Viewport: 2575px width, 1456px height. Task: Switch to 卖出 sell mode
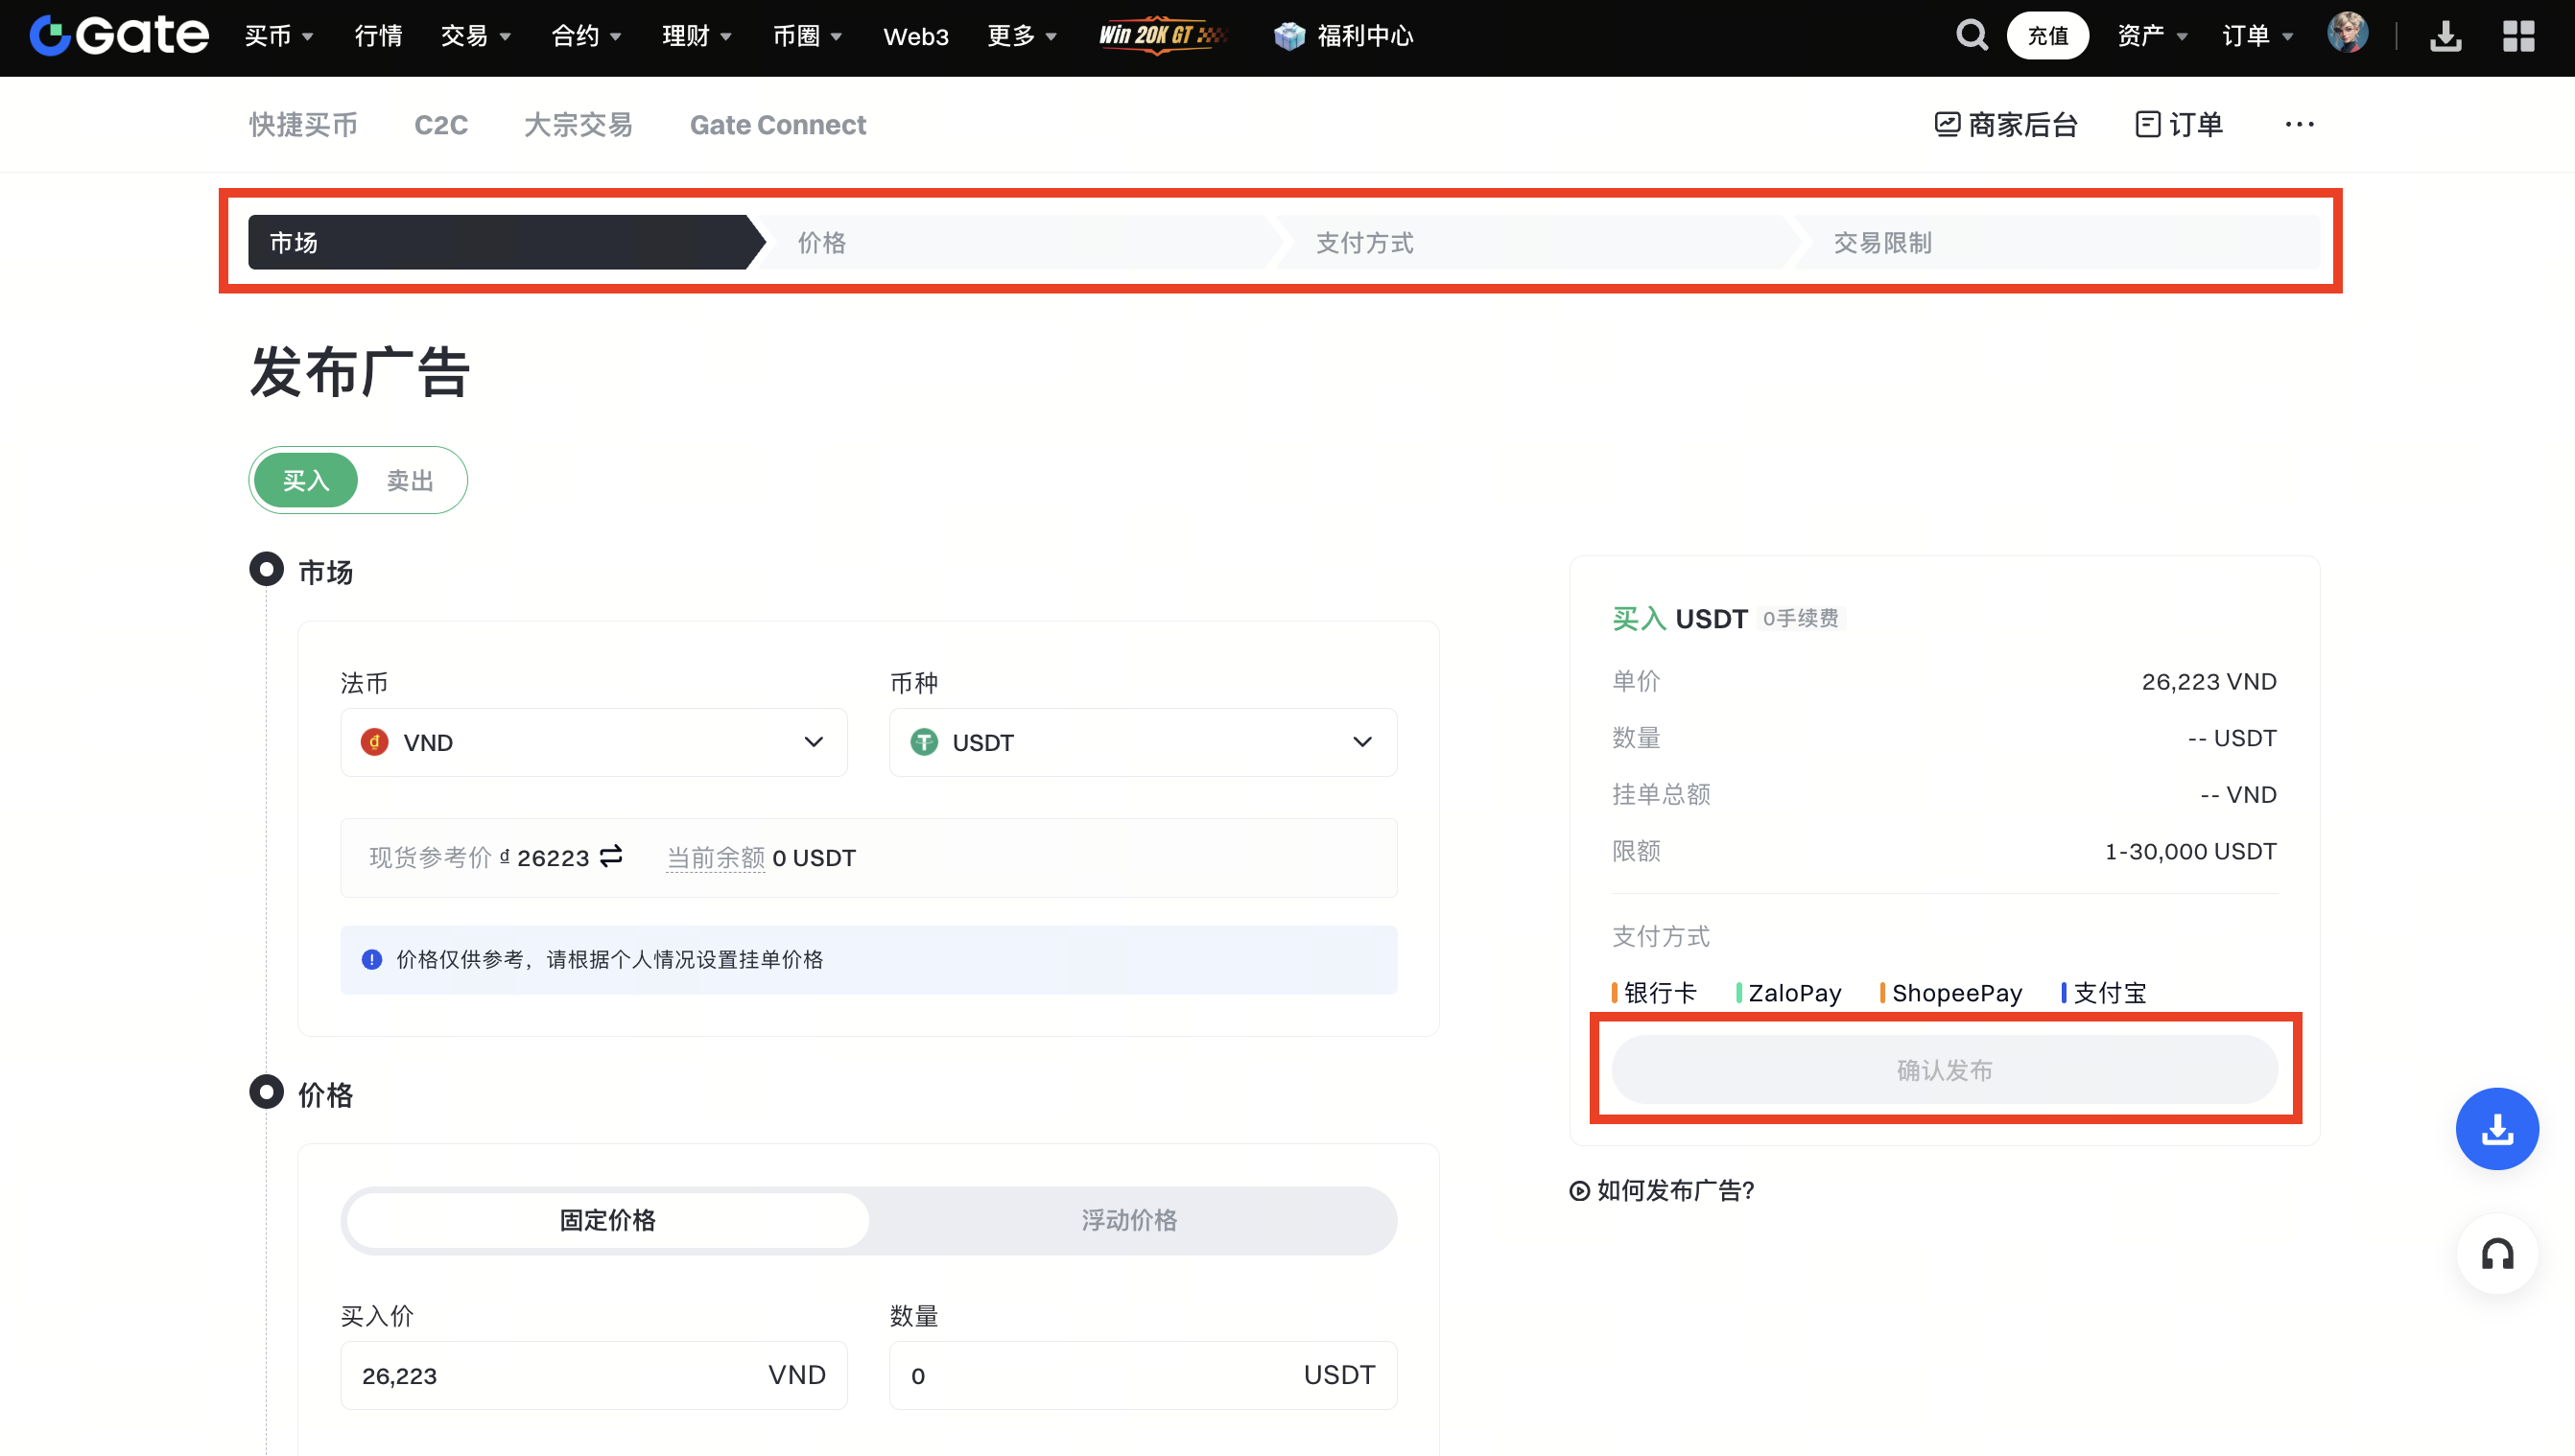tap(410, 481)
